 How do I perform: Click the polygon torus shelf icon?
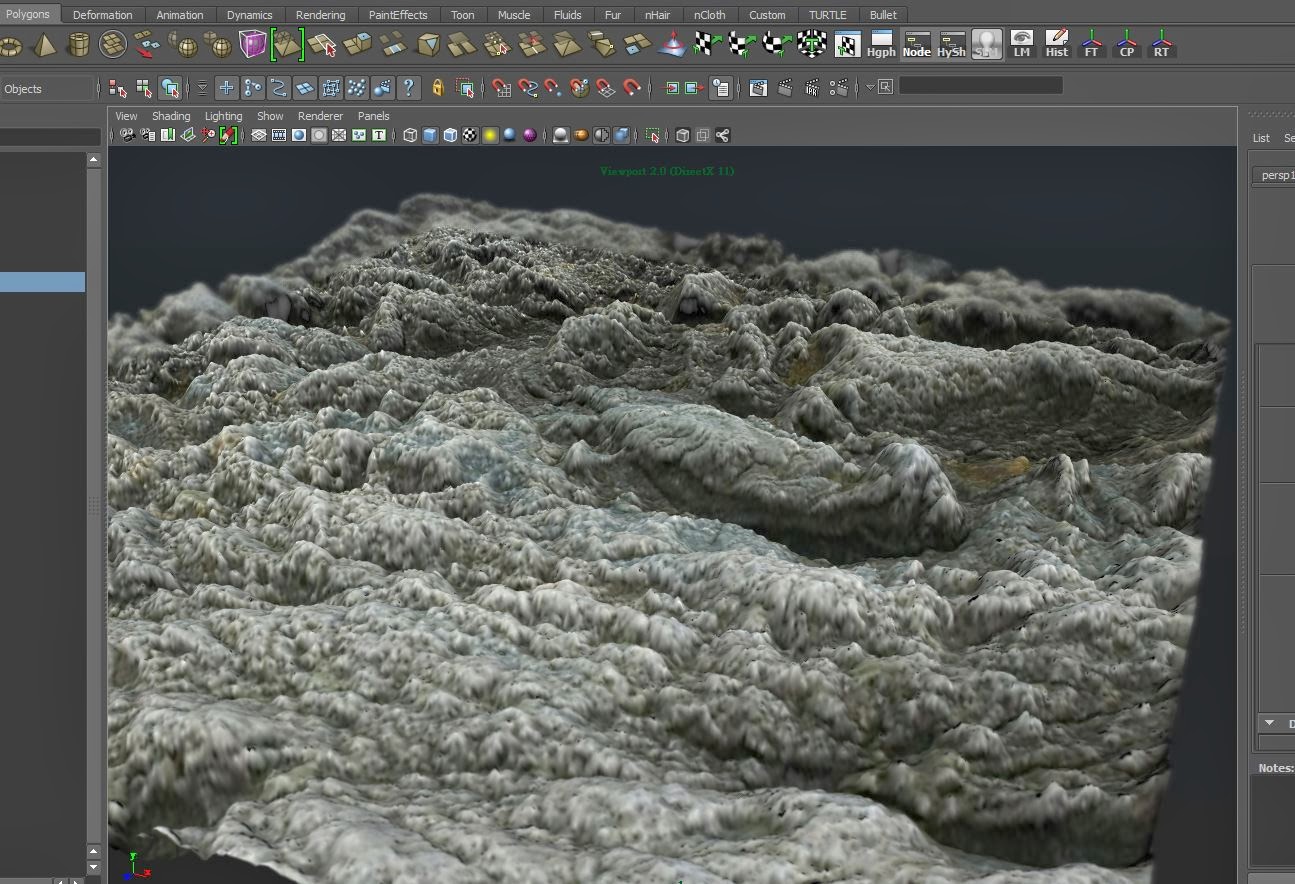(x=11, y=45)
